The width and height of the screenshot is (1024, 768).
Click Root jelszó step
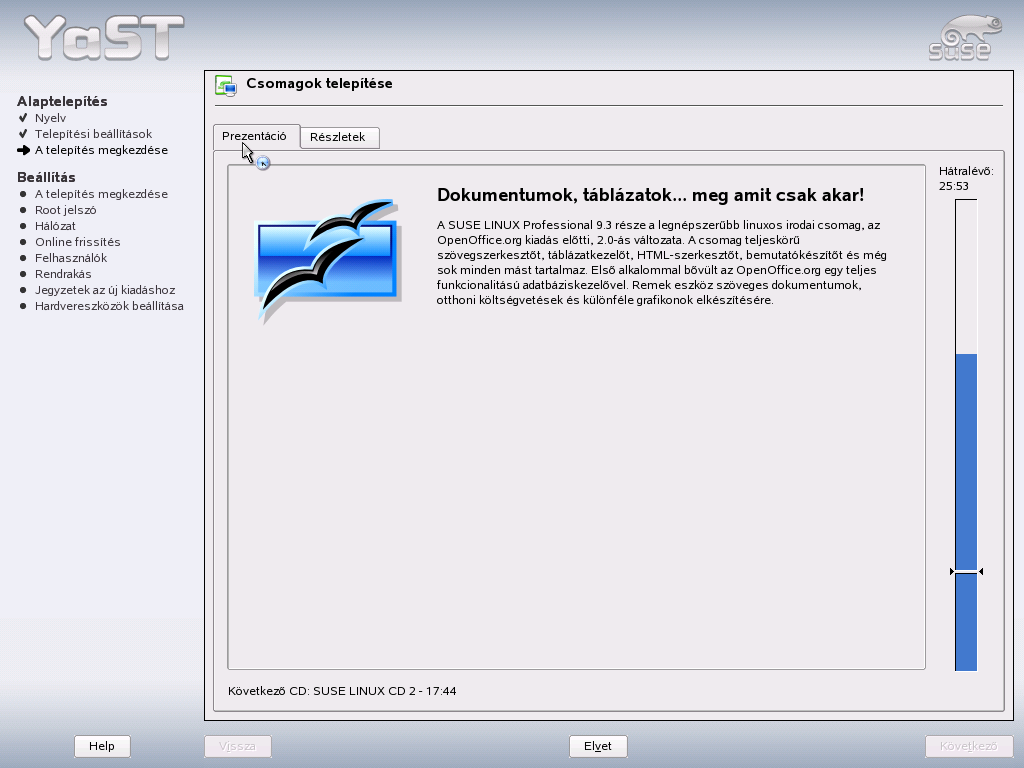[65, 210]
